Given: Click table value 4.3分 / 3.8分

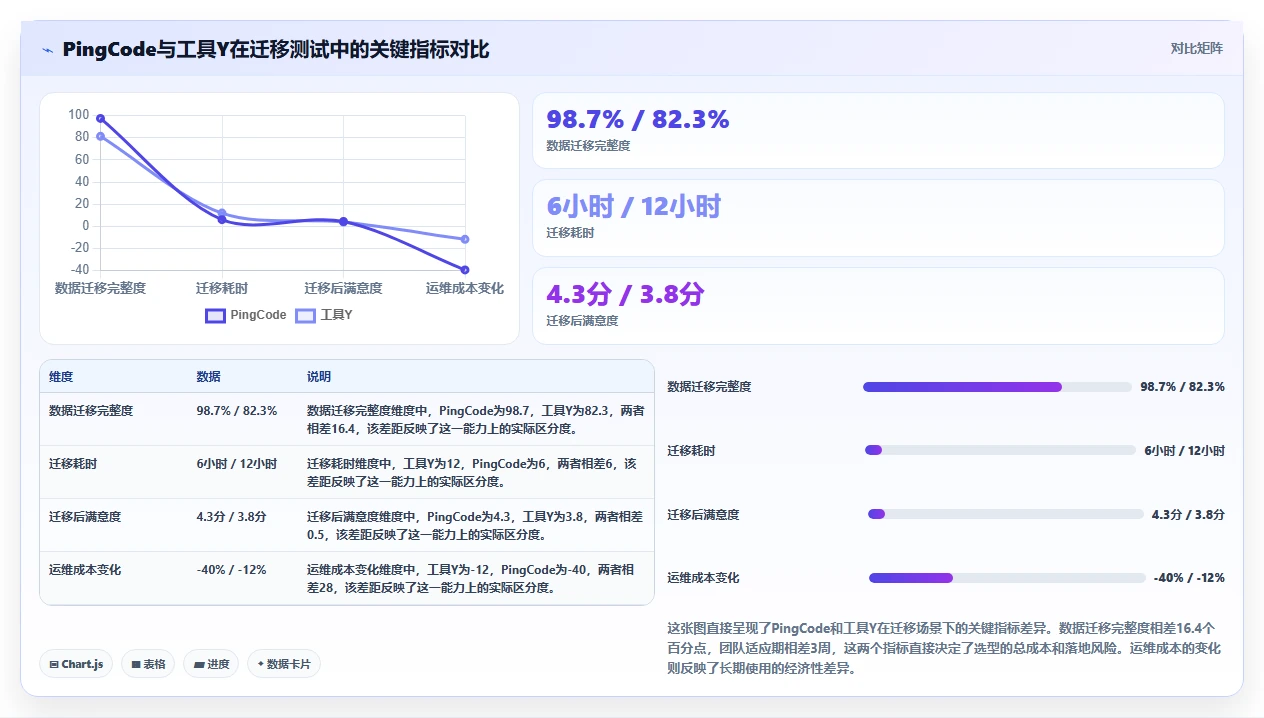Looking at the screenshot, I should coord(231,517).
